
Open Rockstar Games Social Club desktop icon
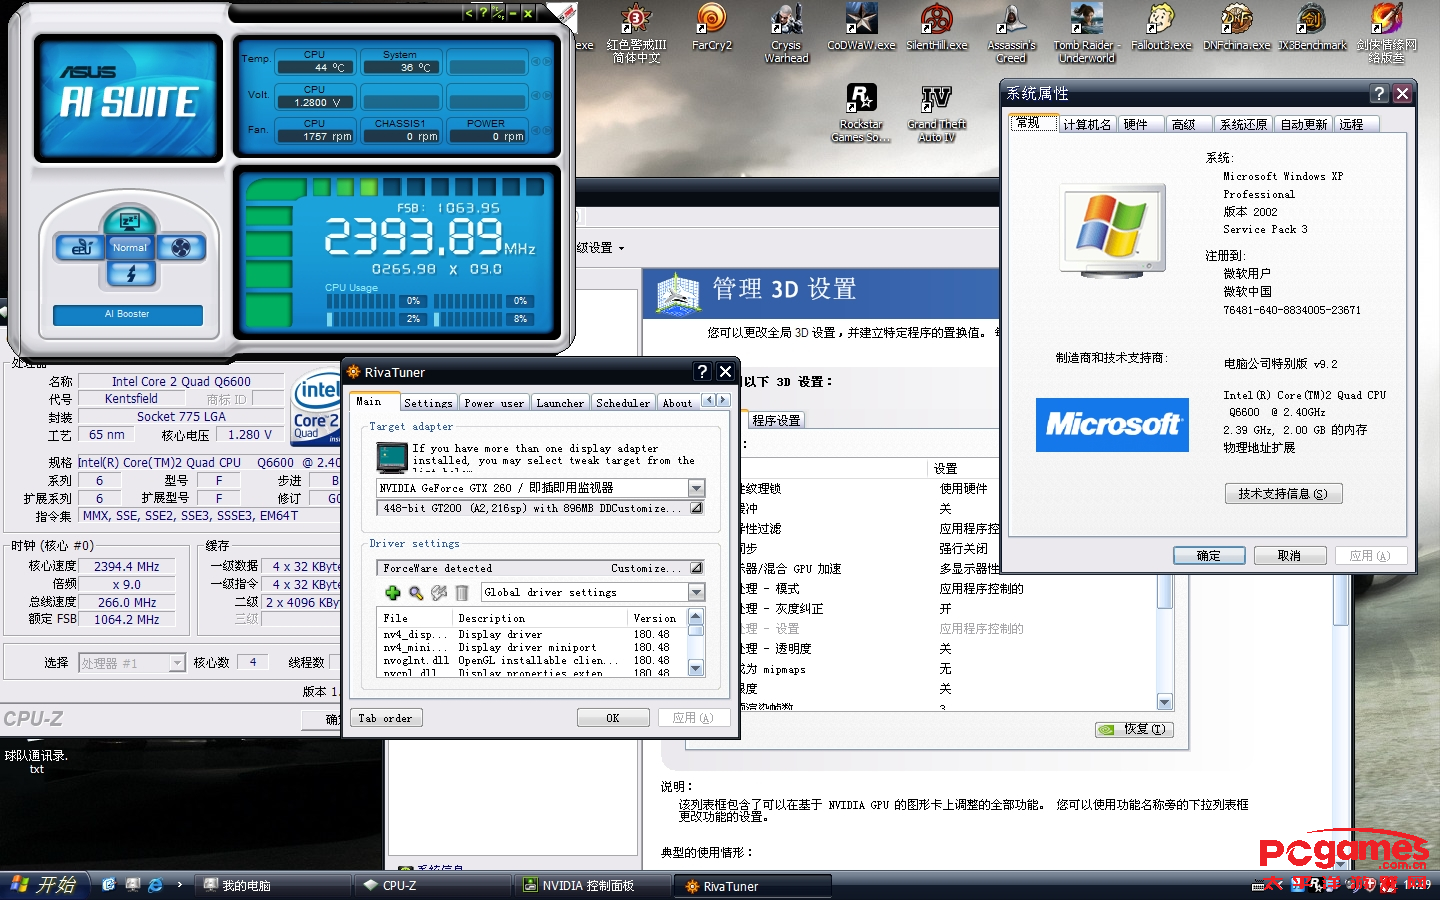[861, 113]
